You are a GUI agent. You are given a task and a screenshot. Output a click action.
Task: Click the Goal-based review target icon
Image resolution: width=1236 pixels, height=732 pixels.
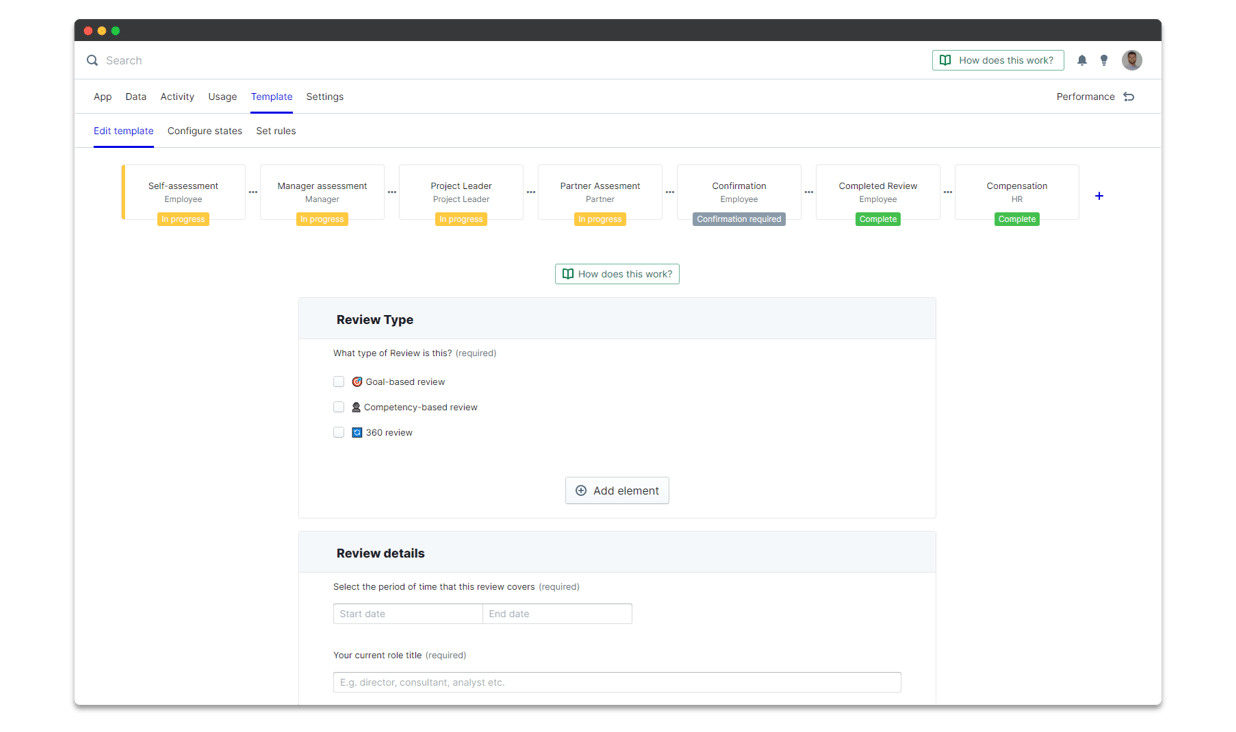(x=357, y=382)
